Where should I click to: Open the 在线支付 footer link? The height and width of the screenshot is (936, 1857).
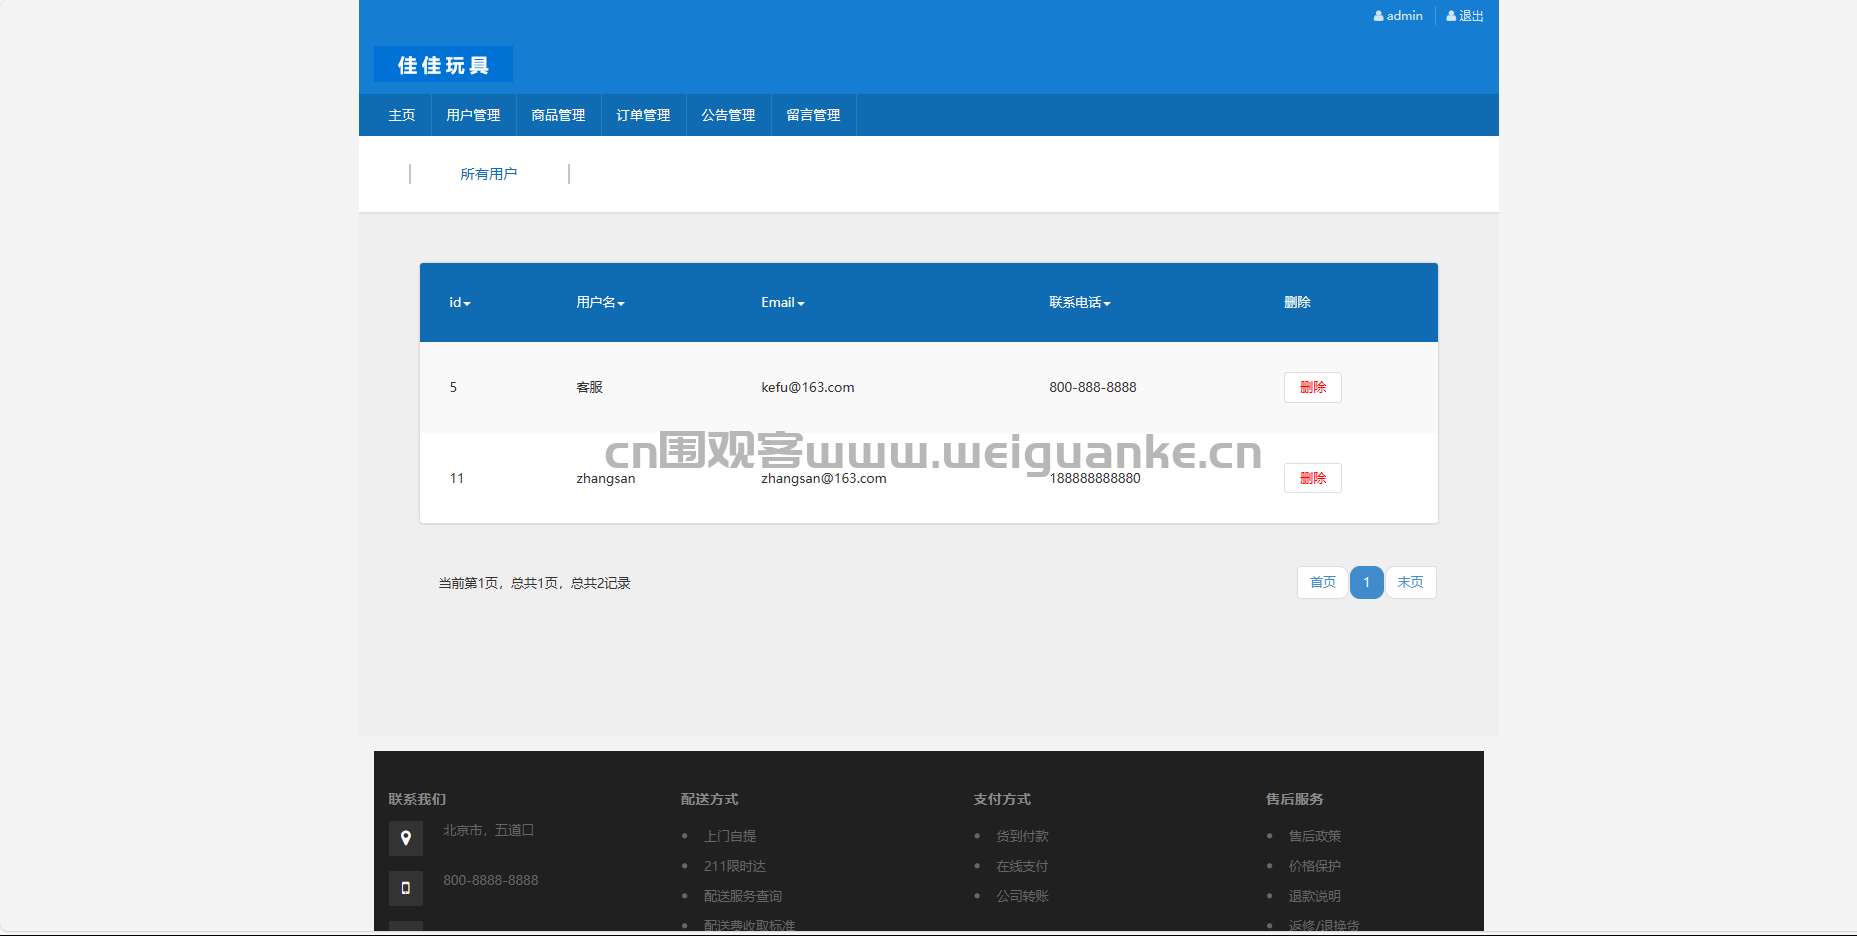1022,866
